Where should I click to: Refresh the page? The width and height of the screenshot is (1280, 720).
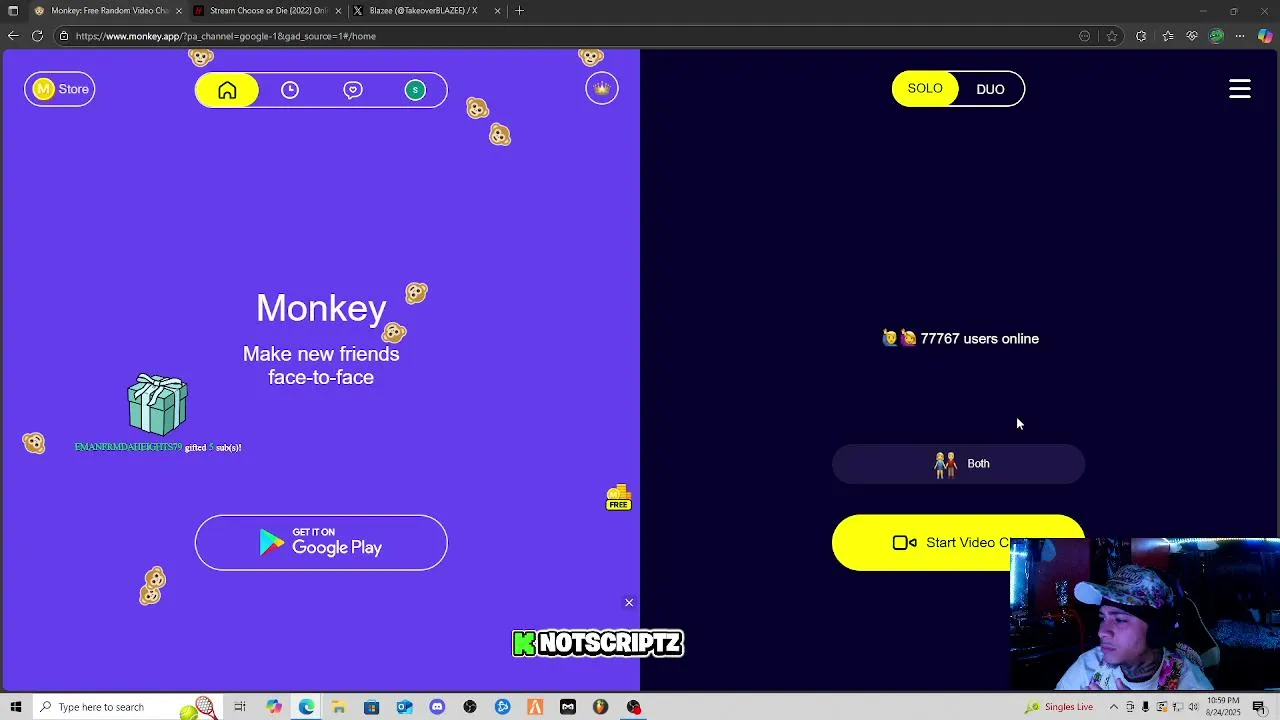[37, 36]
